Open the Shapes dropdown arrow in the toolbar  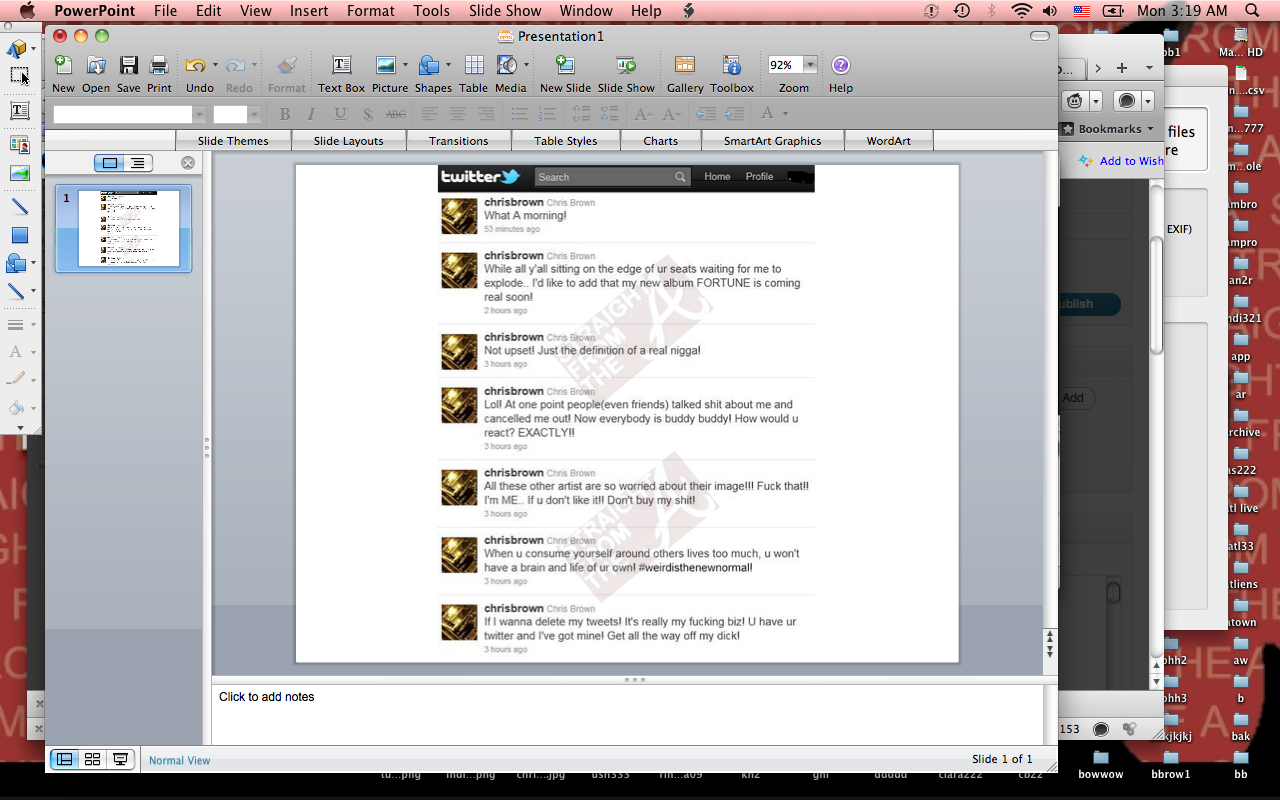[x=448, y=65]
